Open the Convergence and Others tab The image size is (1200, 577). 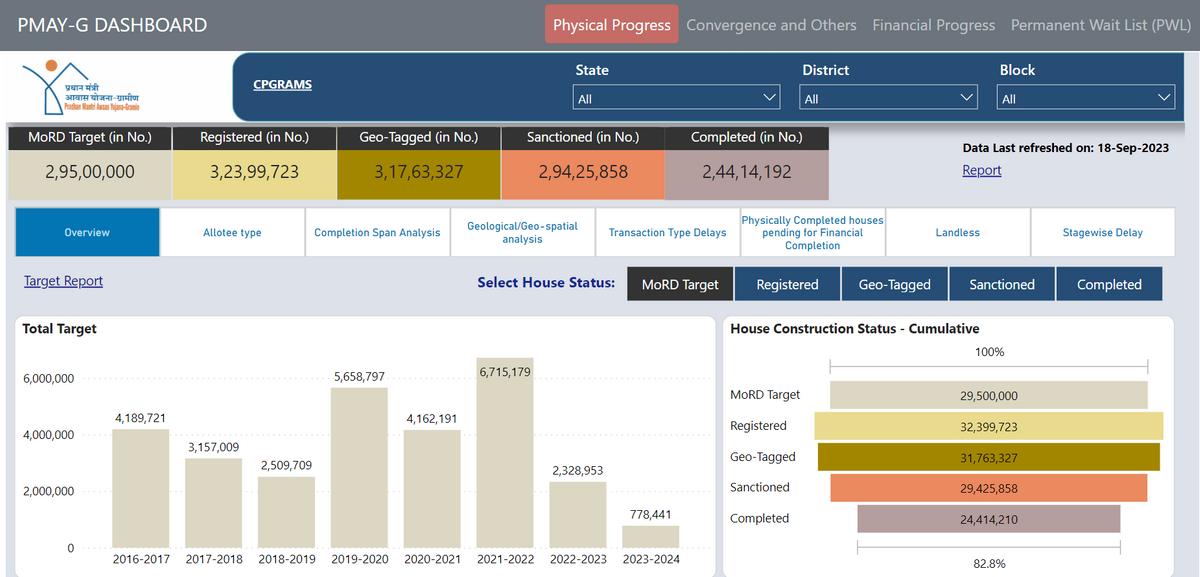[x=771, y=25]
